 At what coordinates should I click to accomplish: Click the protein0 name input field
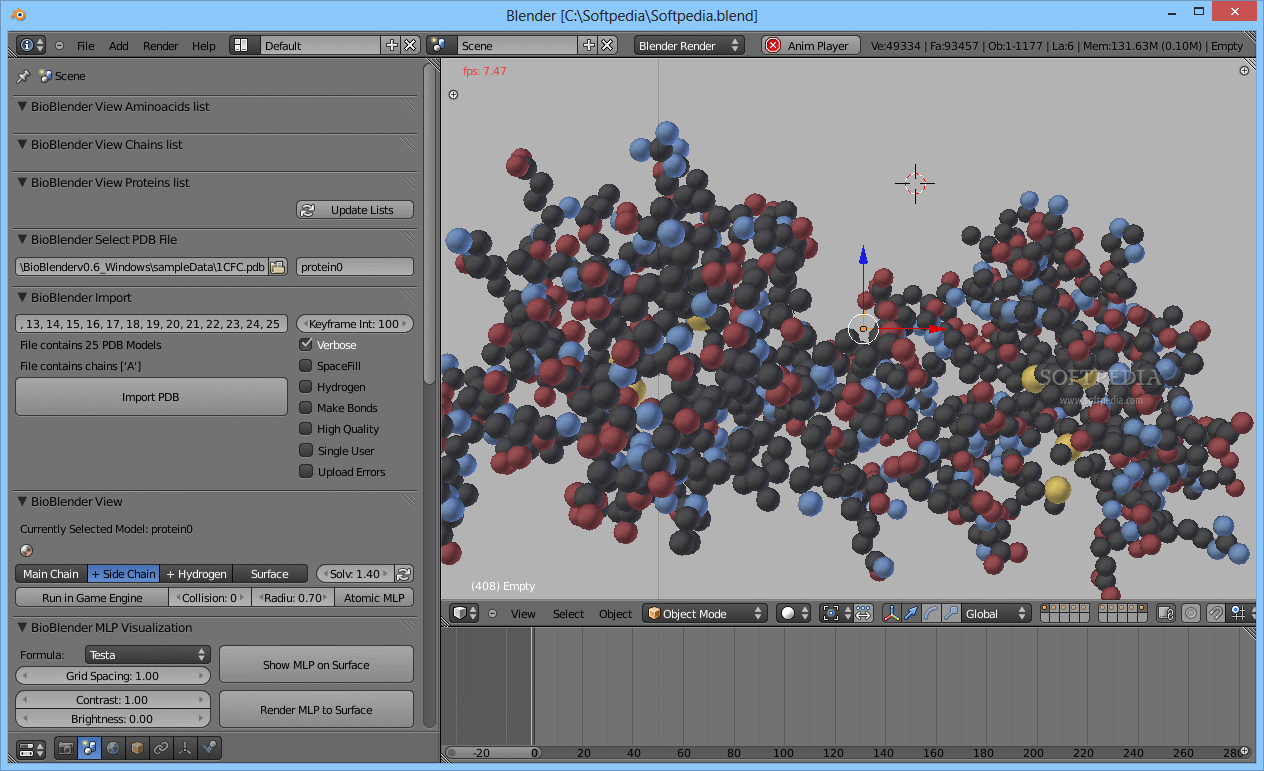click(x=355, y=267)
